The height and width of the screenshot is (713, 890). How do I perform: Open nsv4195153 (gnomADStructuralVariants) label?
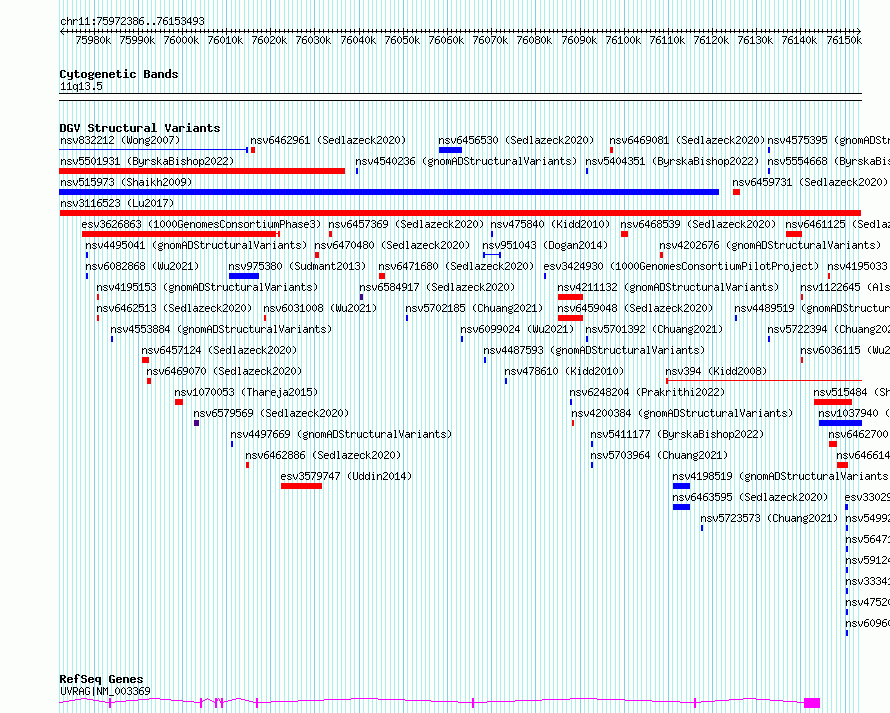point(207,287)
